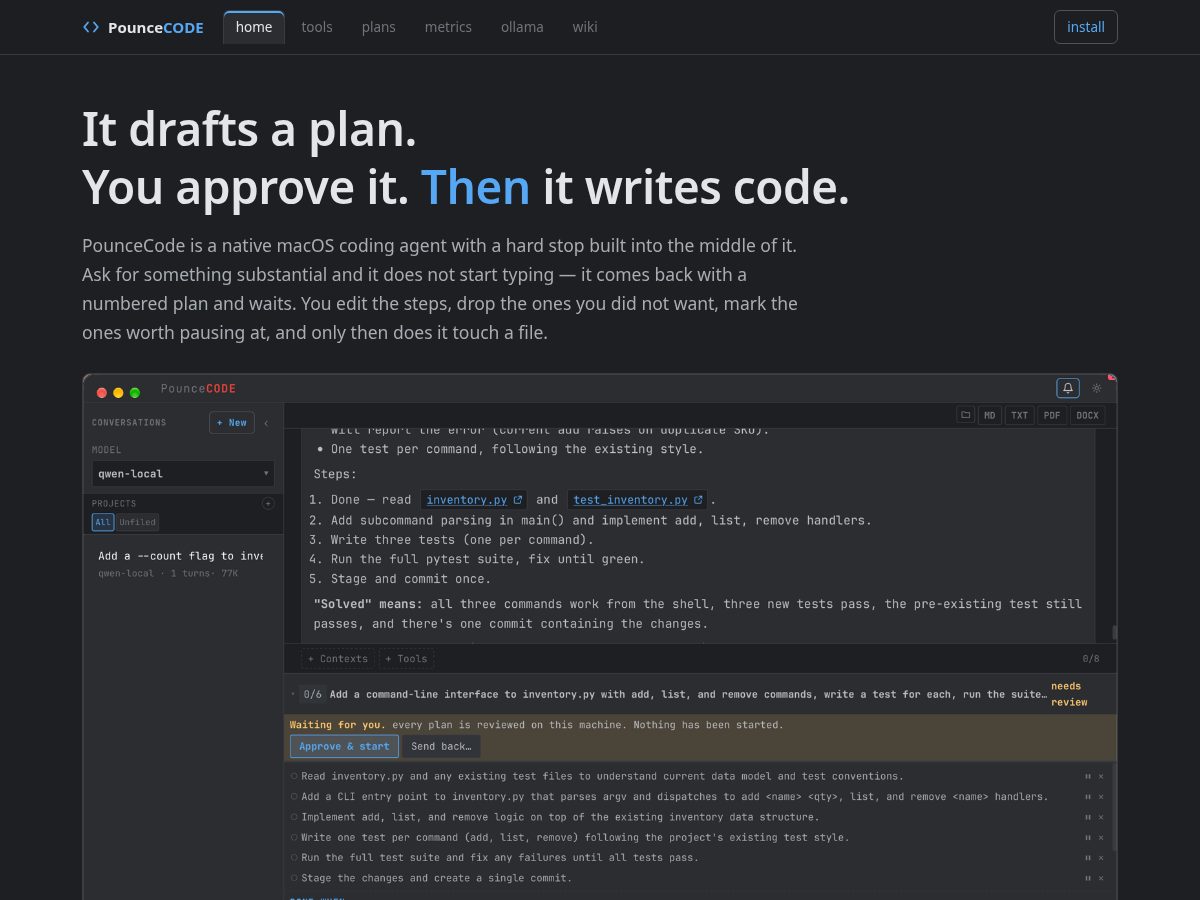The height and width of the screenshot is (900, 1200).
Task: Remove the 'Read inventory.py' step
Action: pyautogui.click(x=1101, y=776)
